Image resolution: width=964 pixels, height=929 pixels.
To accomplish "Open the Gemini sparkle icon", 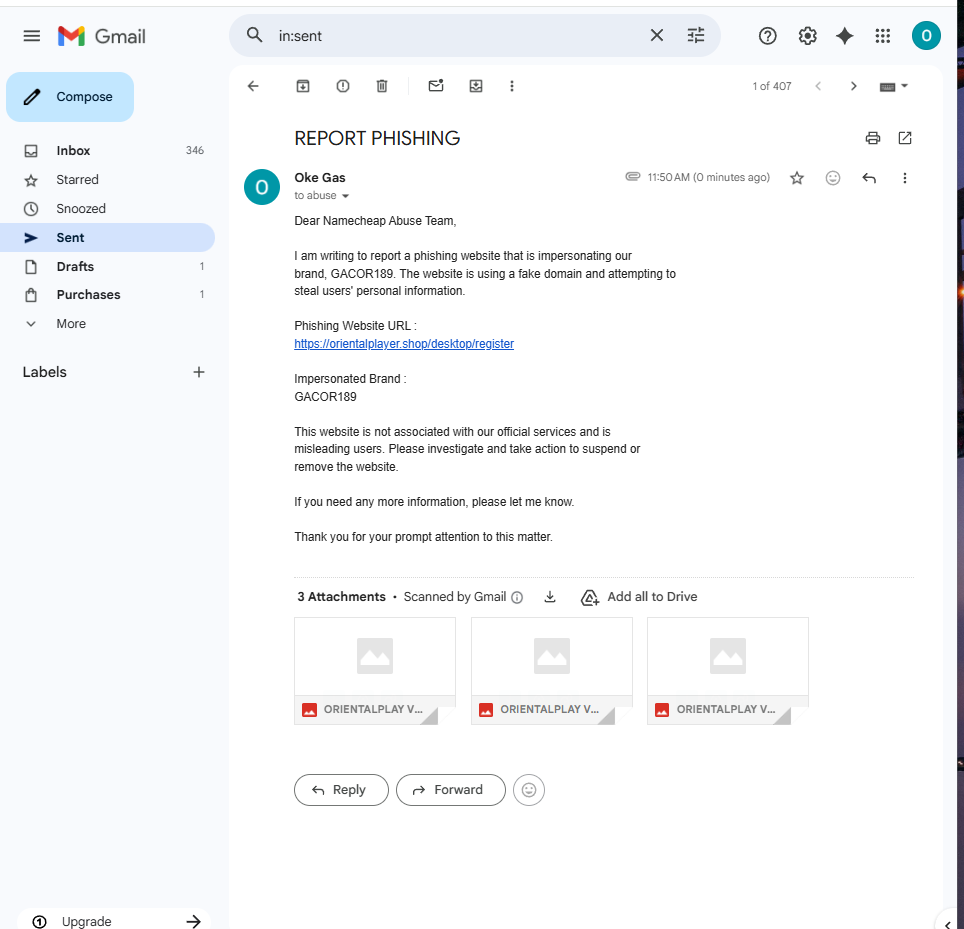I will [x=845, y=36].
